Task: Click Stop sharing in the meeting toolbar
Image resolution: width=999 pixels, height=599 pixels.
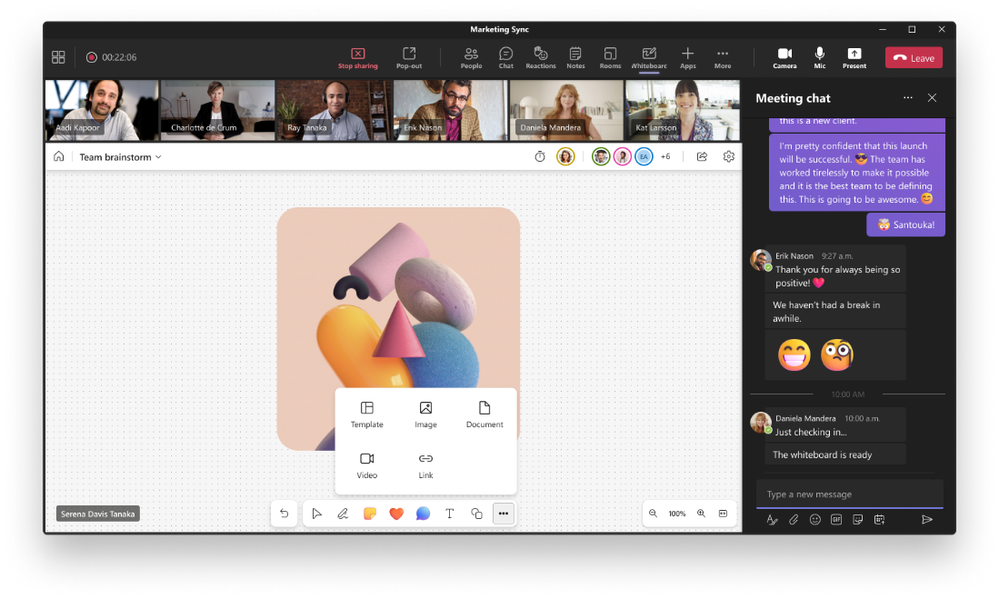Action: [358, 58]
